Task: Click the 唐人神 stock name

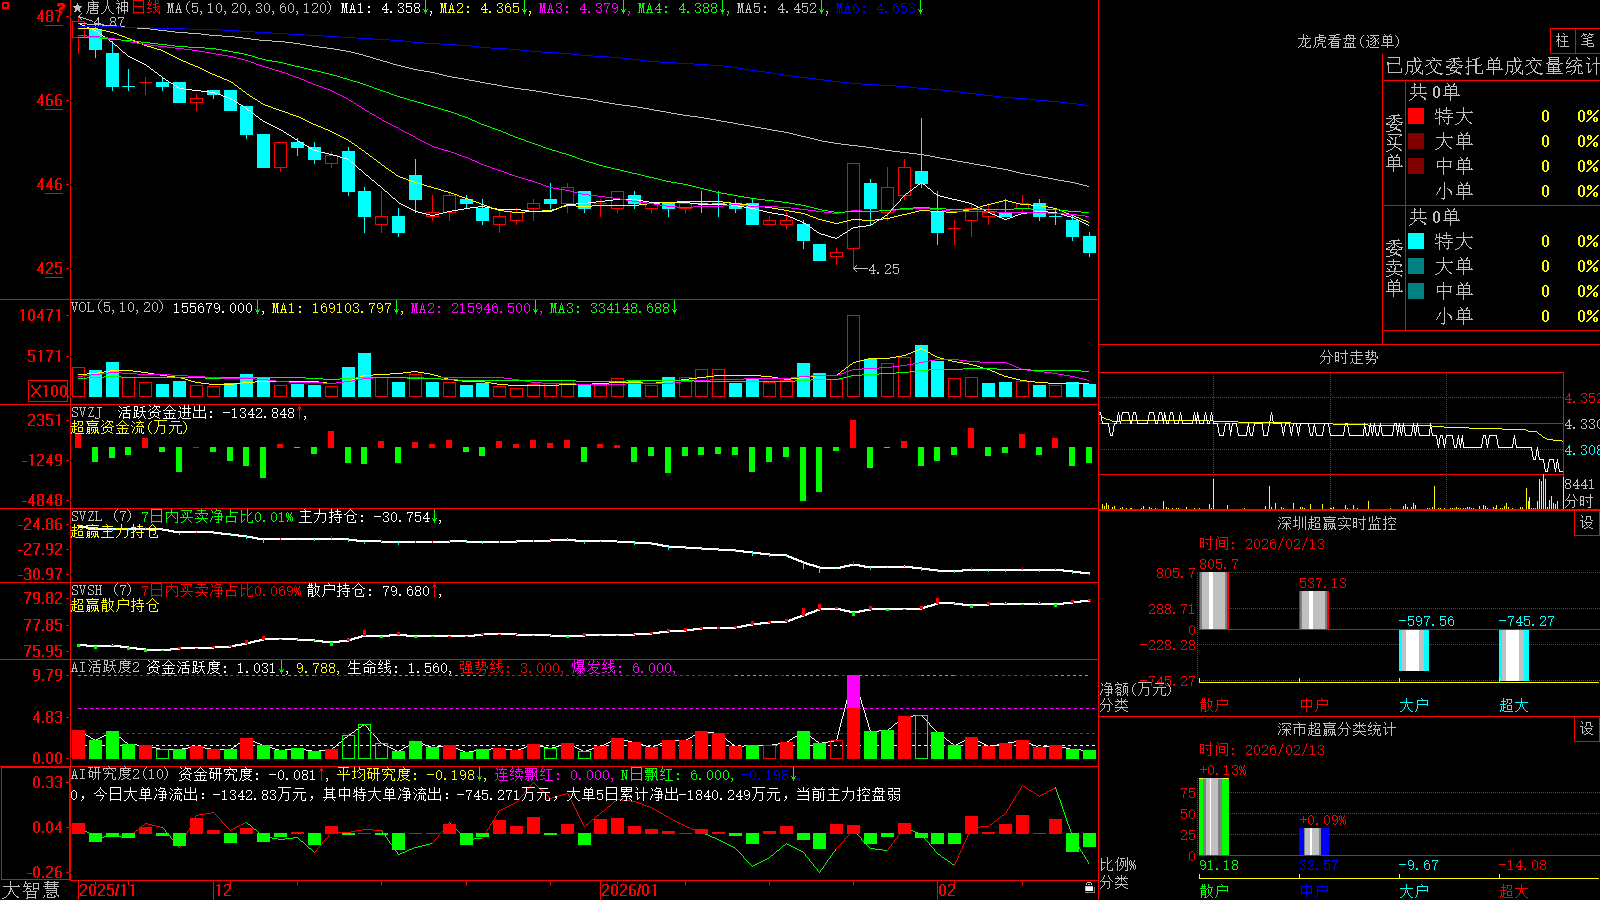Action: 107,8
